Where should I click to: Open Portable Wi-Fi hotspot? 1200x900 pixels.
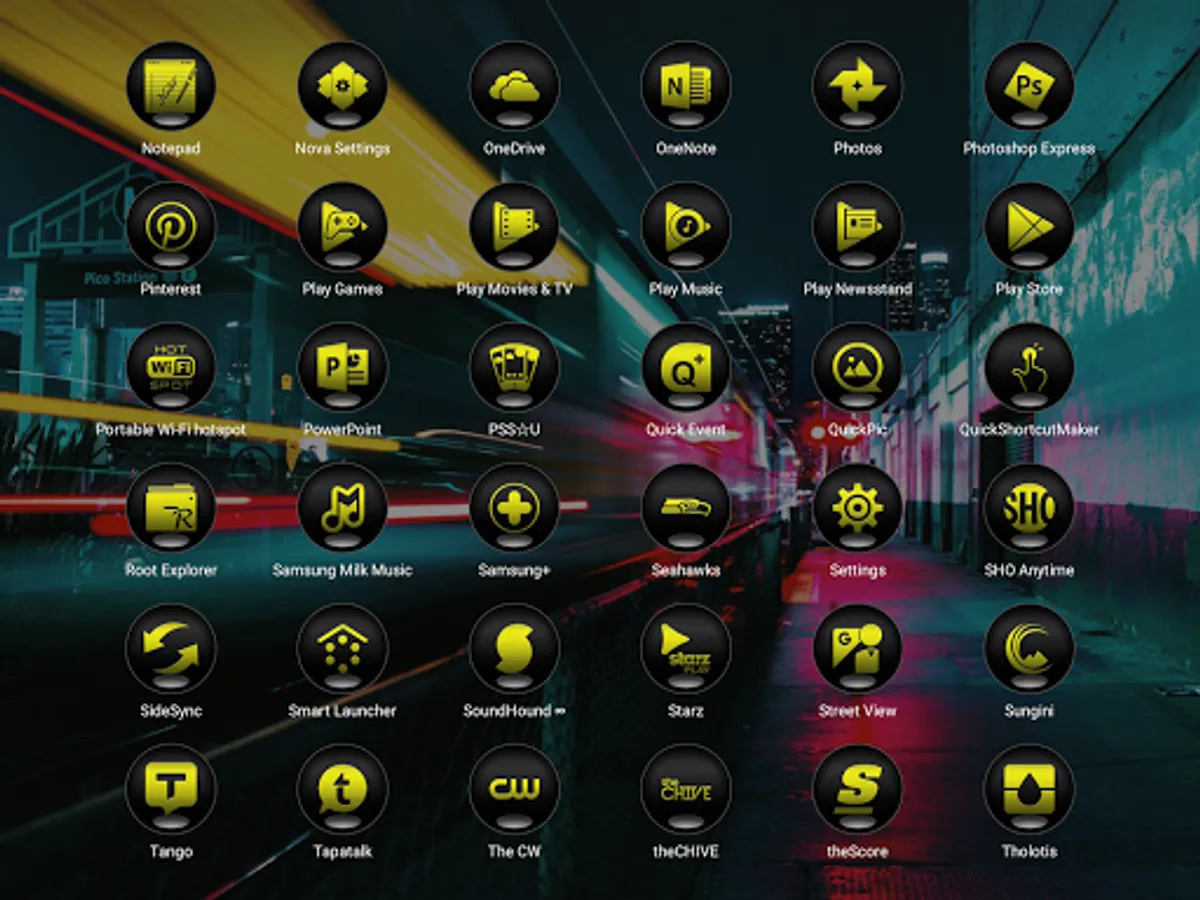(x=171, y=367)
